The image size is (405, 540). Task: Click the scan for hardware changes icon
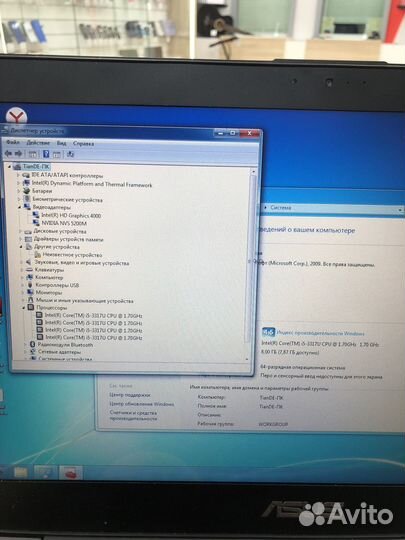[70, 154]
